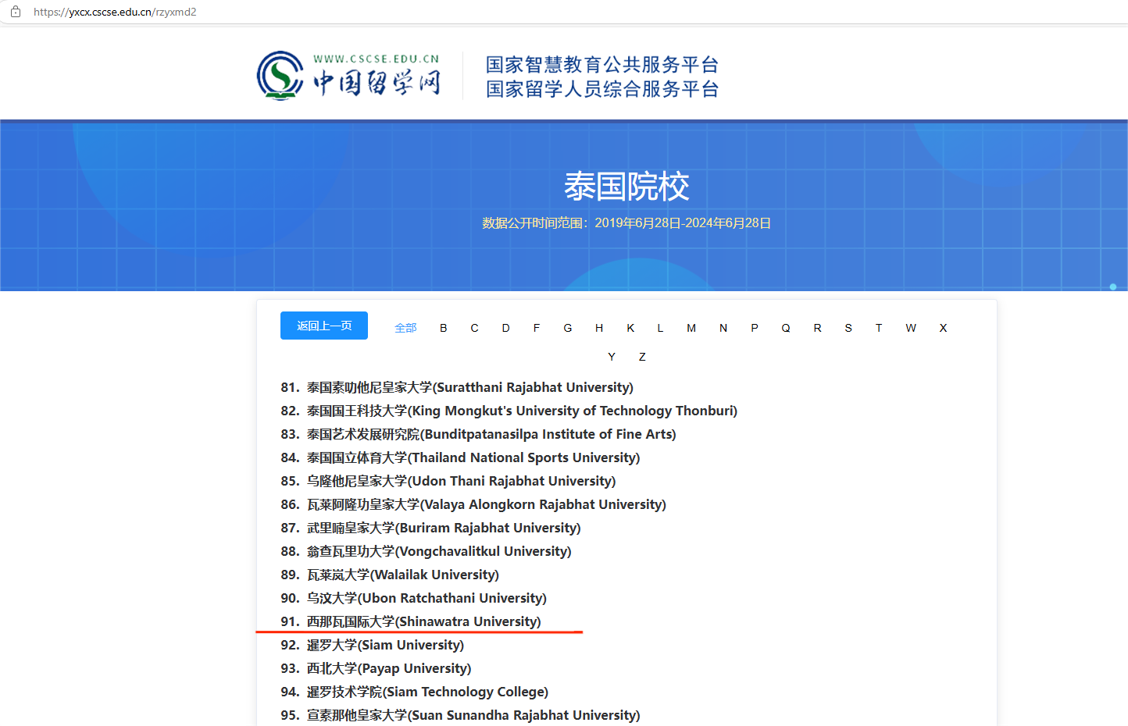
Task: Filter universities by letter H
Action: pyautogui.click(x=599, y=328)
